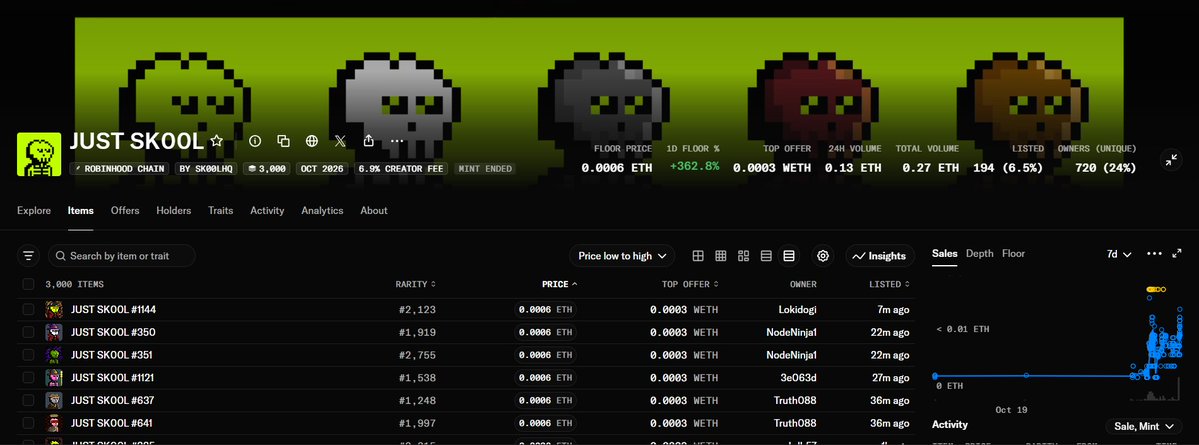Click the JUST SKOOL #1121 thumbnail image
The height and width of the screenshot is (445, 1199).
click(54, 378)
